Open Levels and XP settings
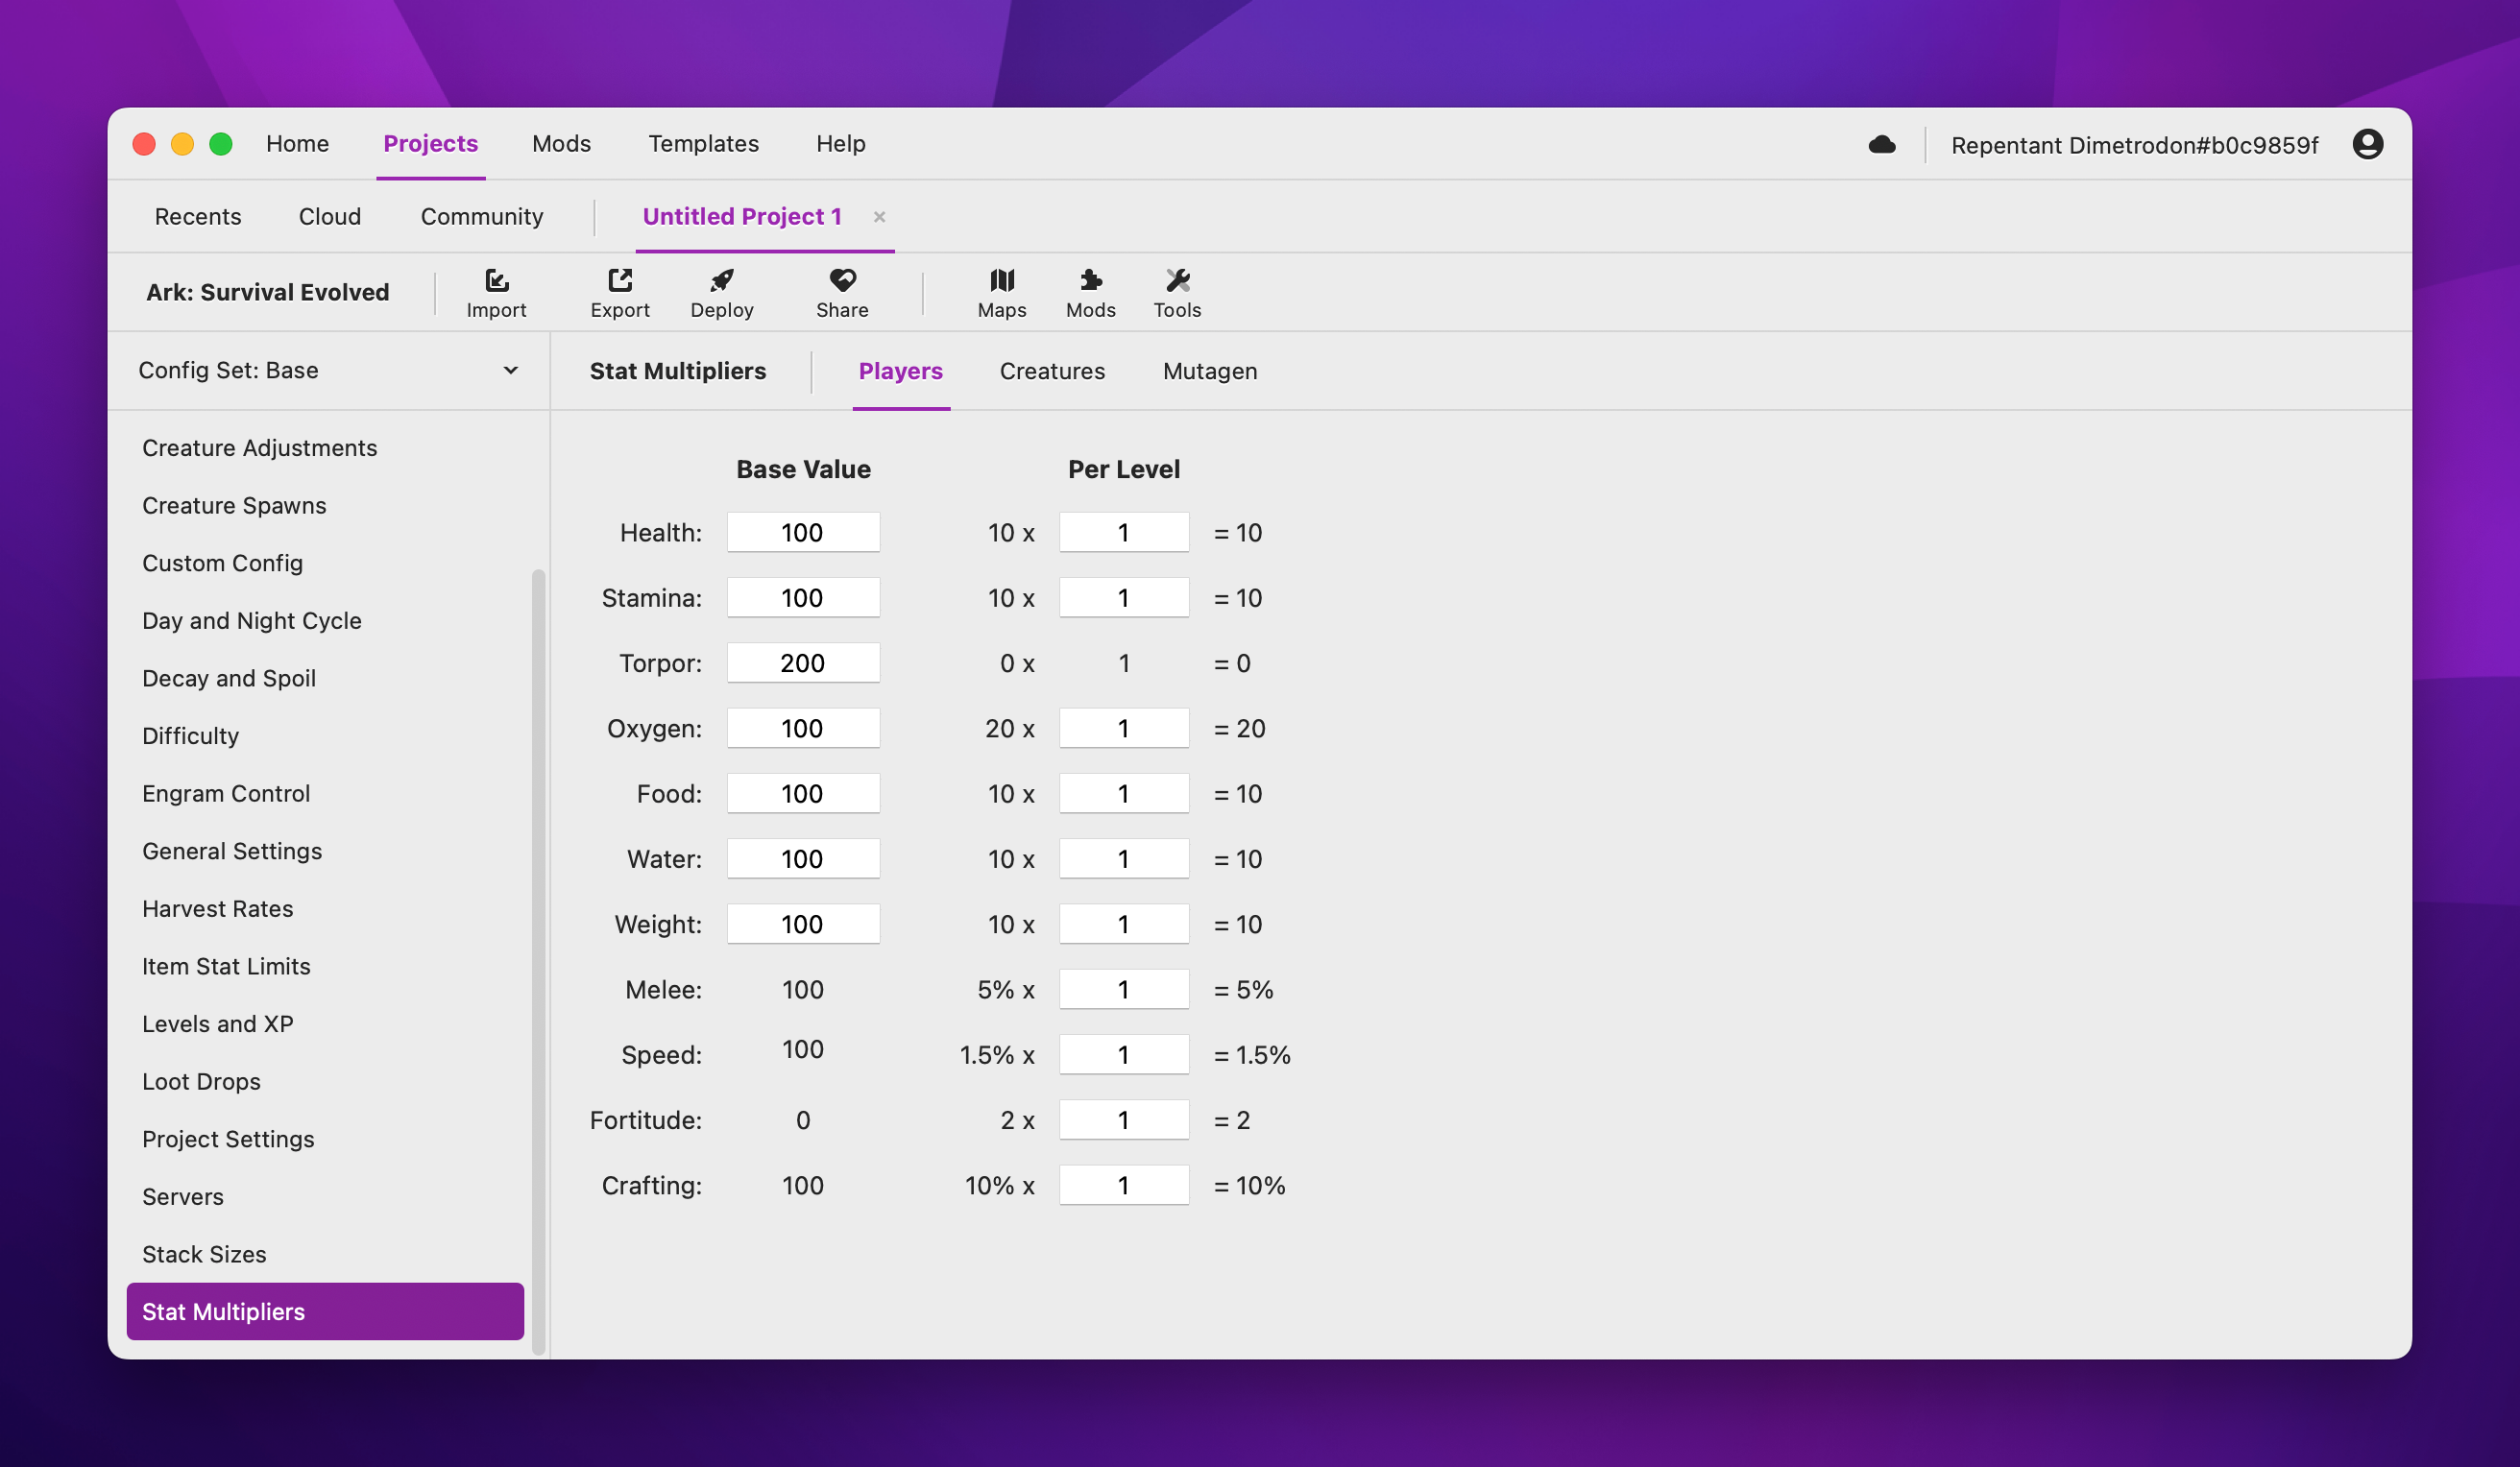 coord(217,1023)
